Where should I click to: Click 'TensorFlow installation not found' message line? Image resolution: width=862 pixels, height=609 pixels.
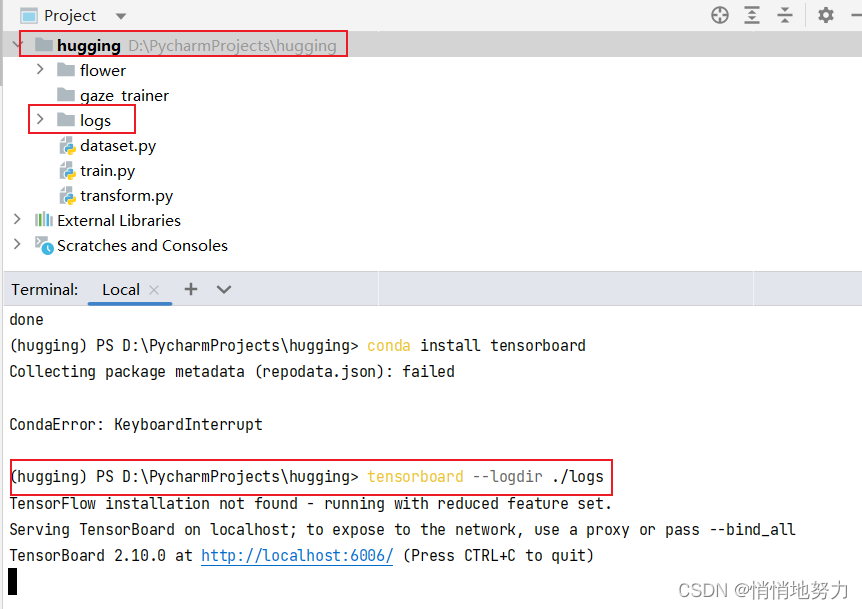(311, 503)
